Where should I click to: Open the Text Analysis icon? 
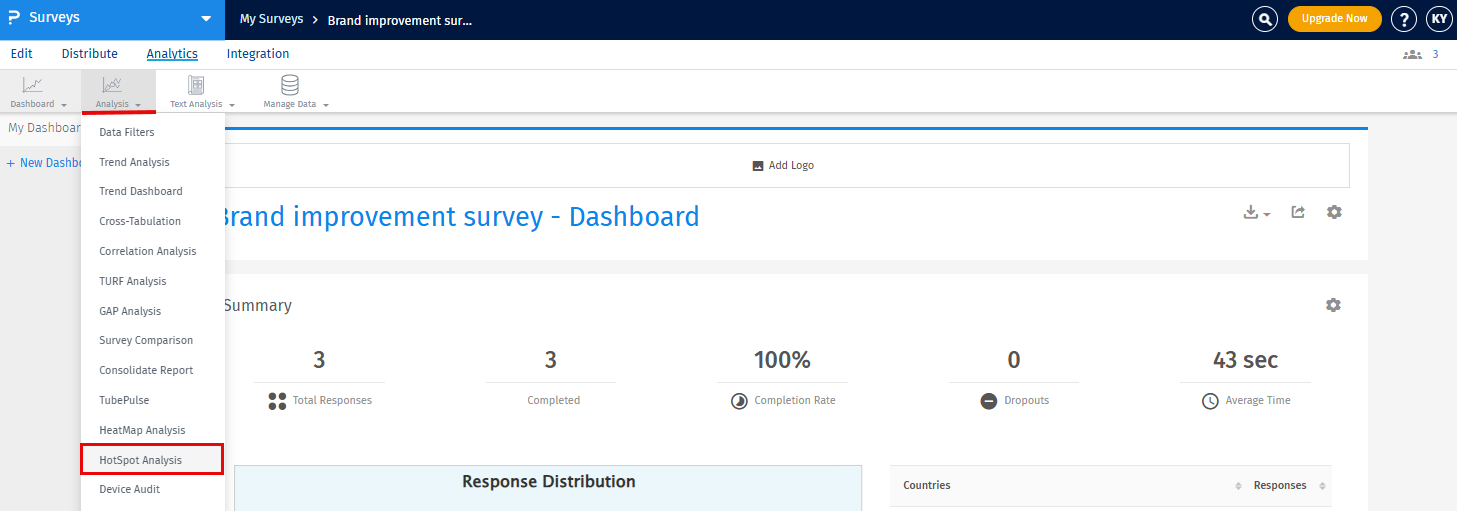pos(196,85)
